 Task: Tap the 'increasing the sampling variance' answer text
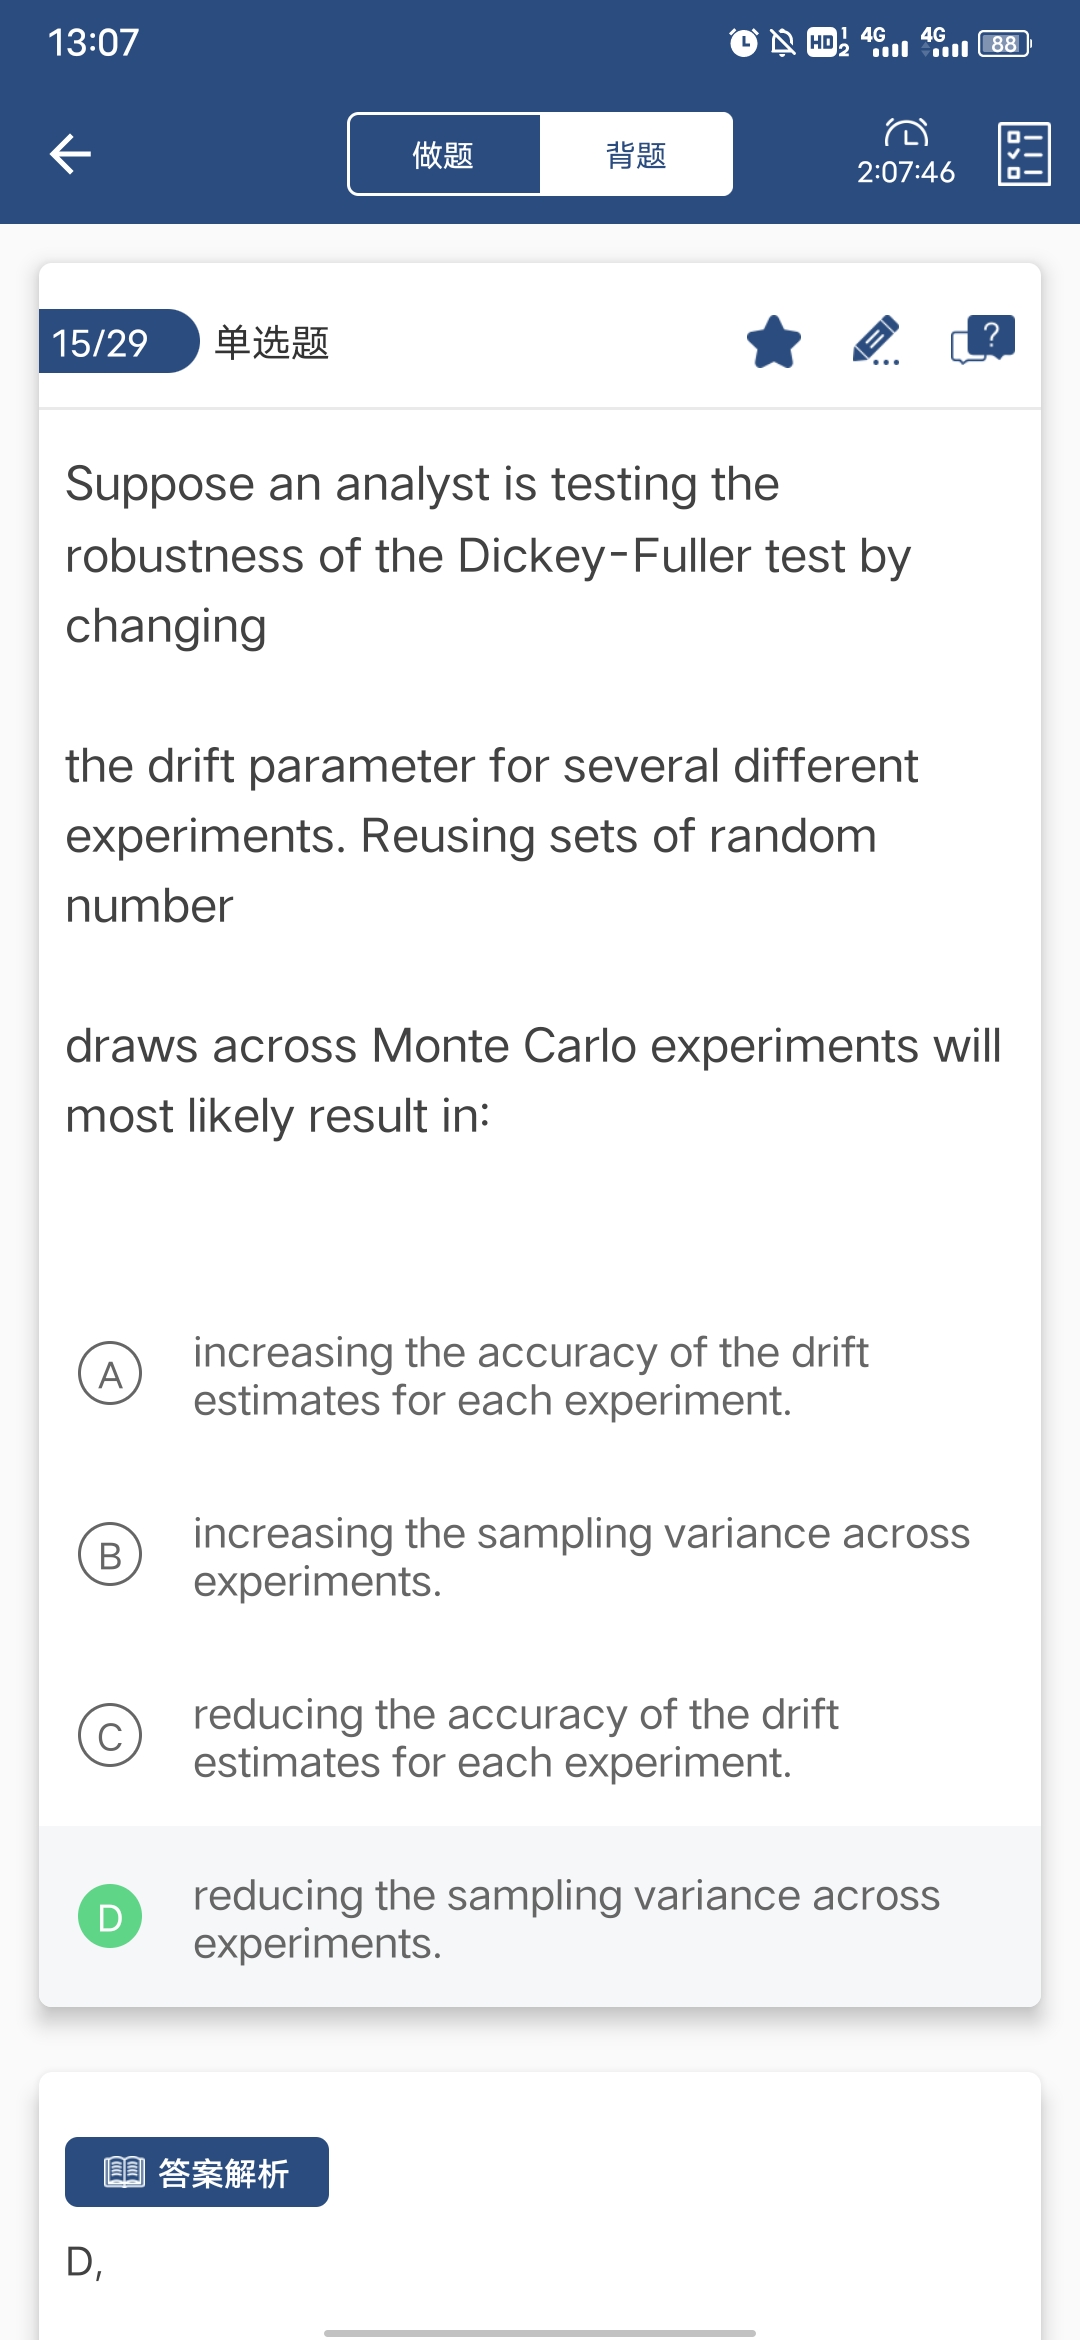point(581,1556)
